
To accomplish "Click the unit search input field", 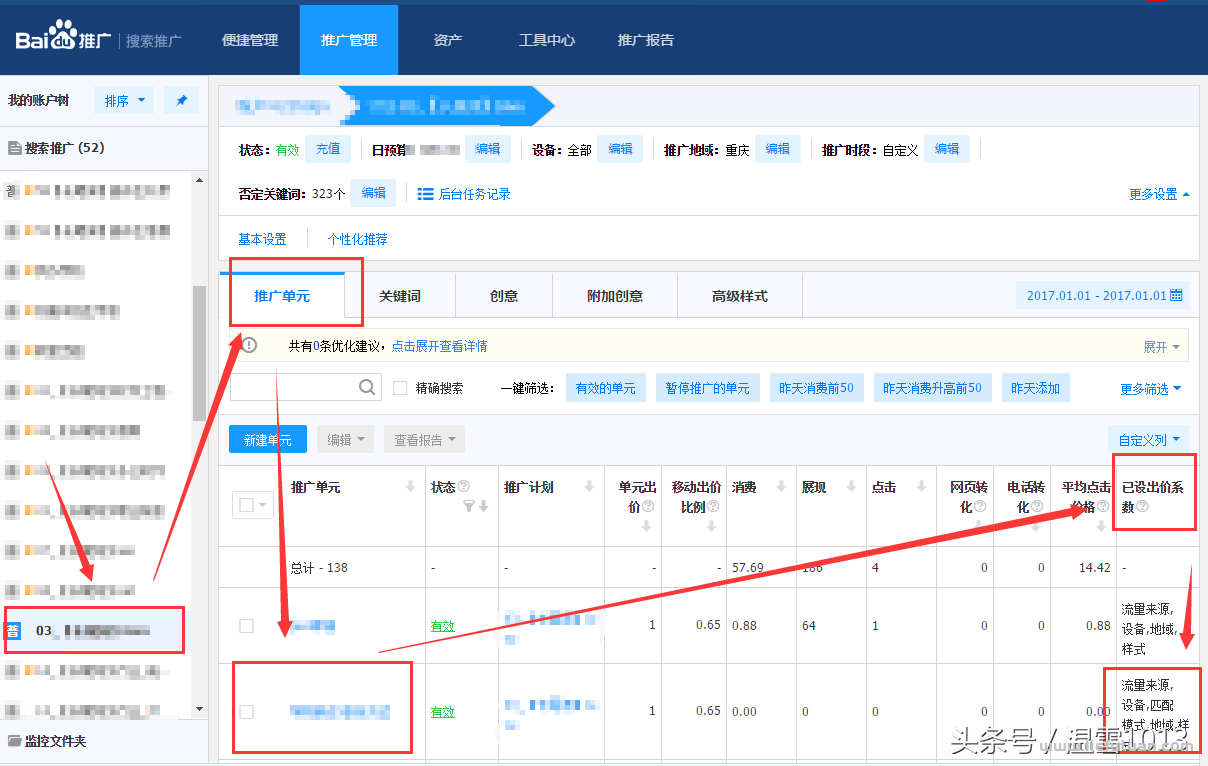I will pyautogui.click(x=293, y=387).
